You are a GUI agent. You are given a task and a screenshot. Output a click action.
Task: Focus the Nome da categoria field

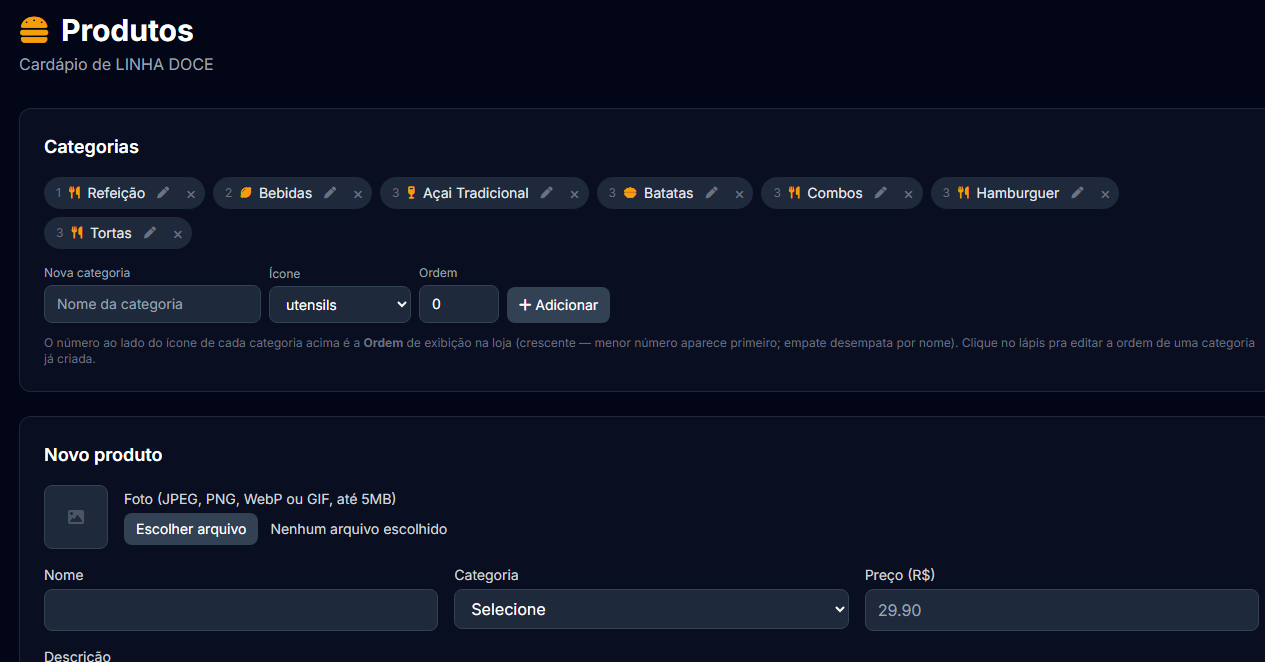(152, 304)
